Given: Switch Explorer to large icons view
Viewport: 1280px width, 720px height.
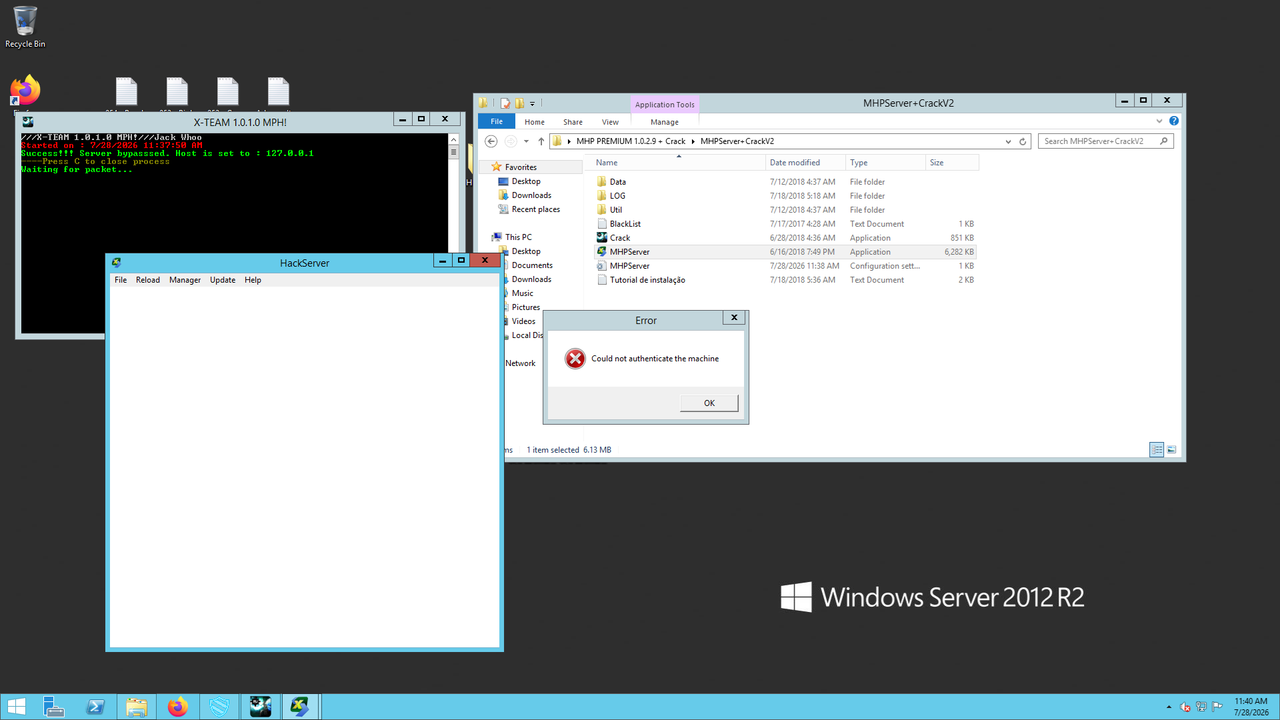Looking at the screenshot, I should (x=1172, y=450).
